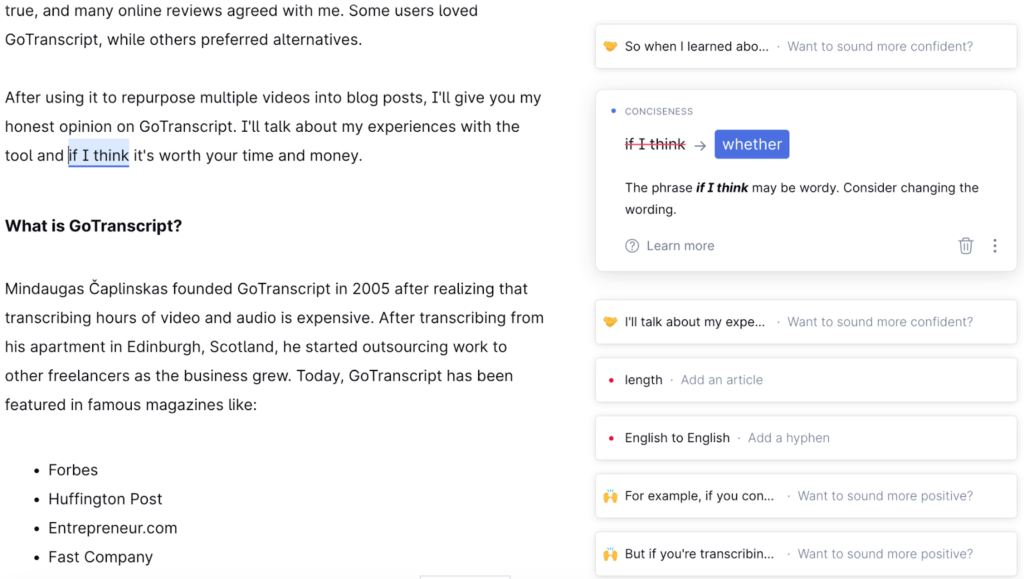Click the question mark help icon
This screenshot has height=579, width=1024.
pos(632,246)
